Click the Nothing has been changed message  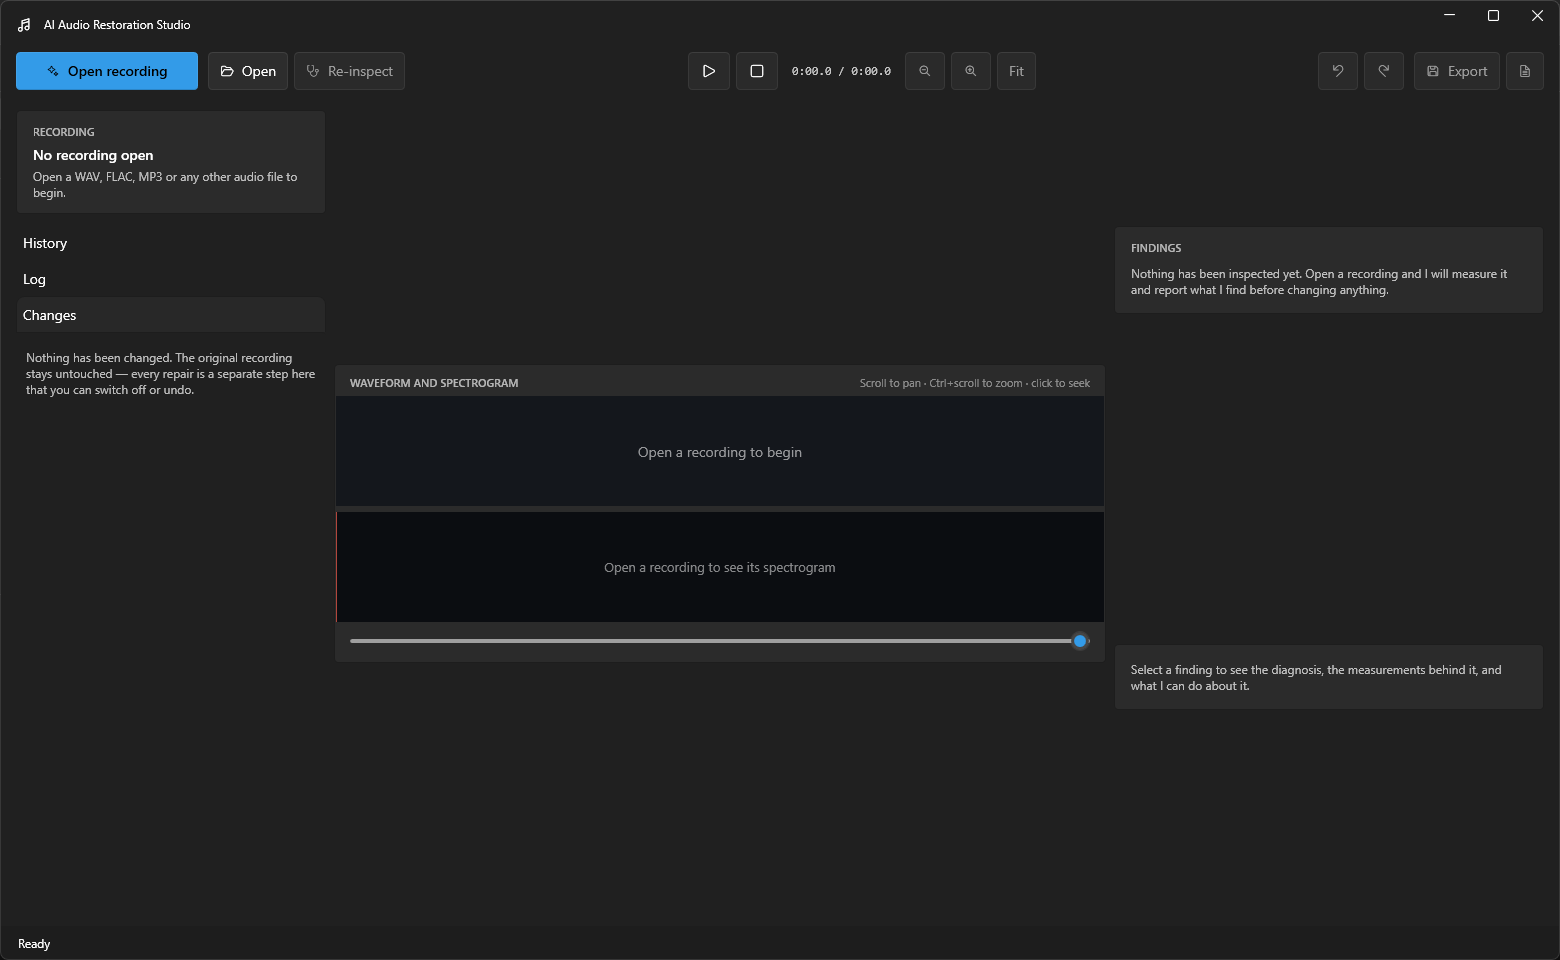pyautogui.click(x=170, y=374)
